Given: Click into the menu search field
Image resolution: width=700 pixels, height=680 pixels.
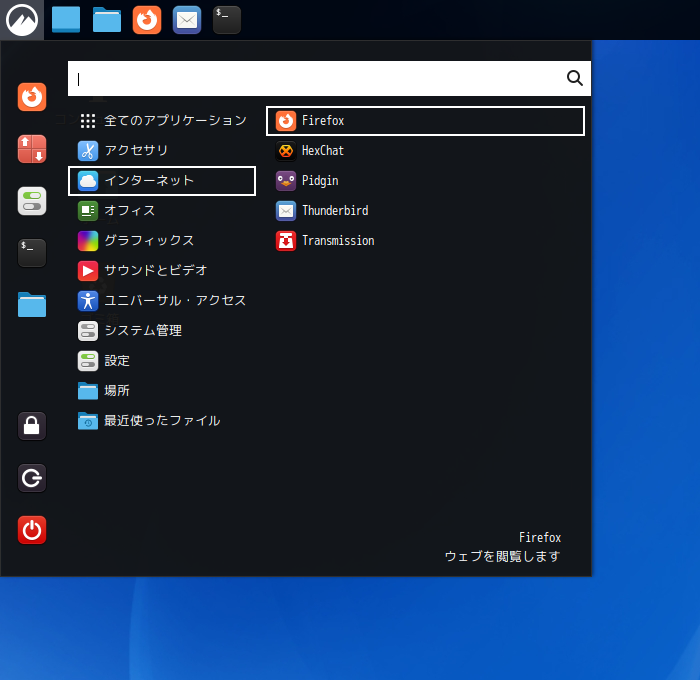Looking at the screenshot, I should 329,79.
